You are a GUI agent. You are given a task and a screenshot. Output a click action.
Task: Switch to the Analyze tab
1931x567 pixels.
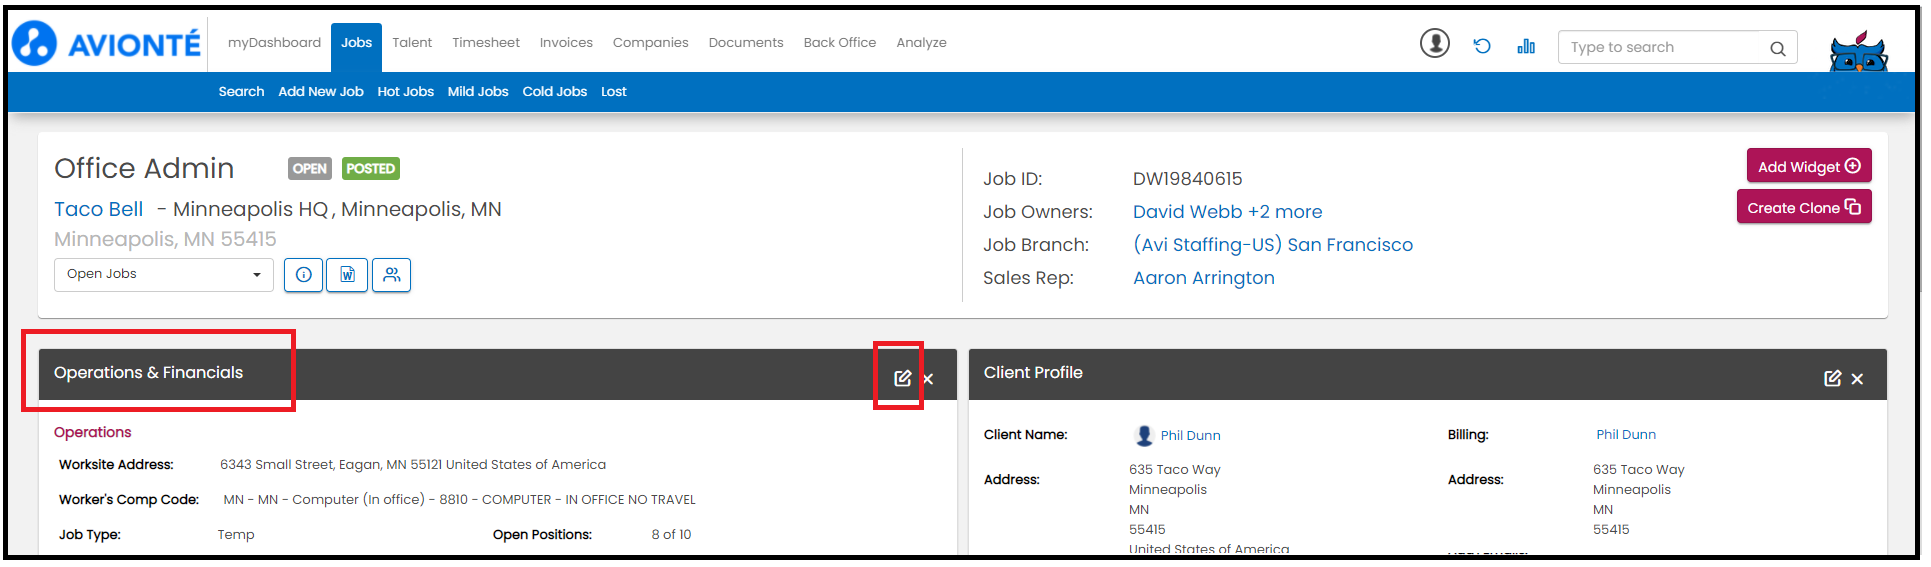tap(921, 43)
